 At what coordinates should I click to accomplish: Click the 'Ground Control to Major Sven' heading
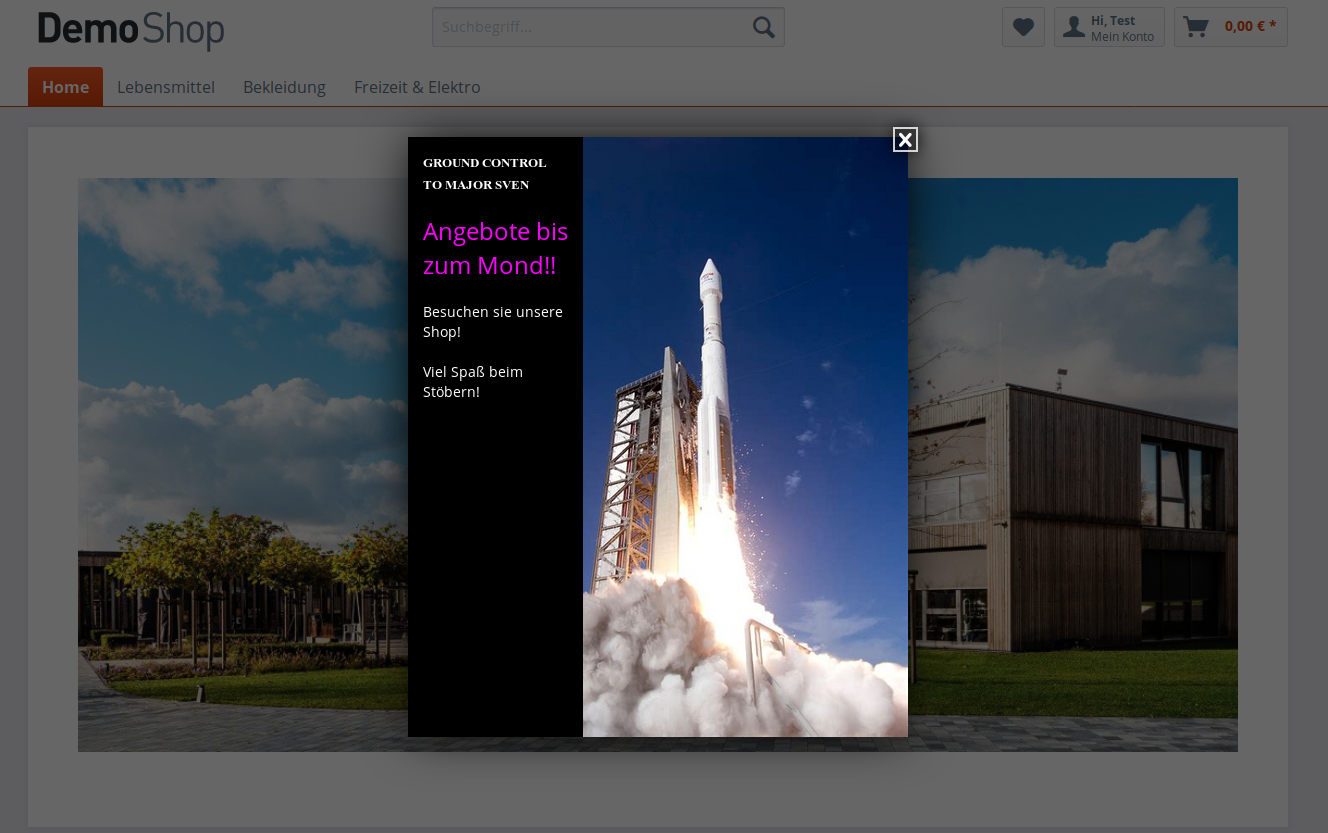pos(485,174)
